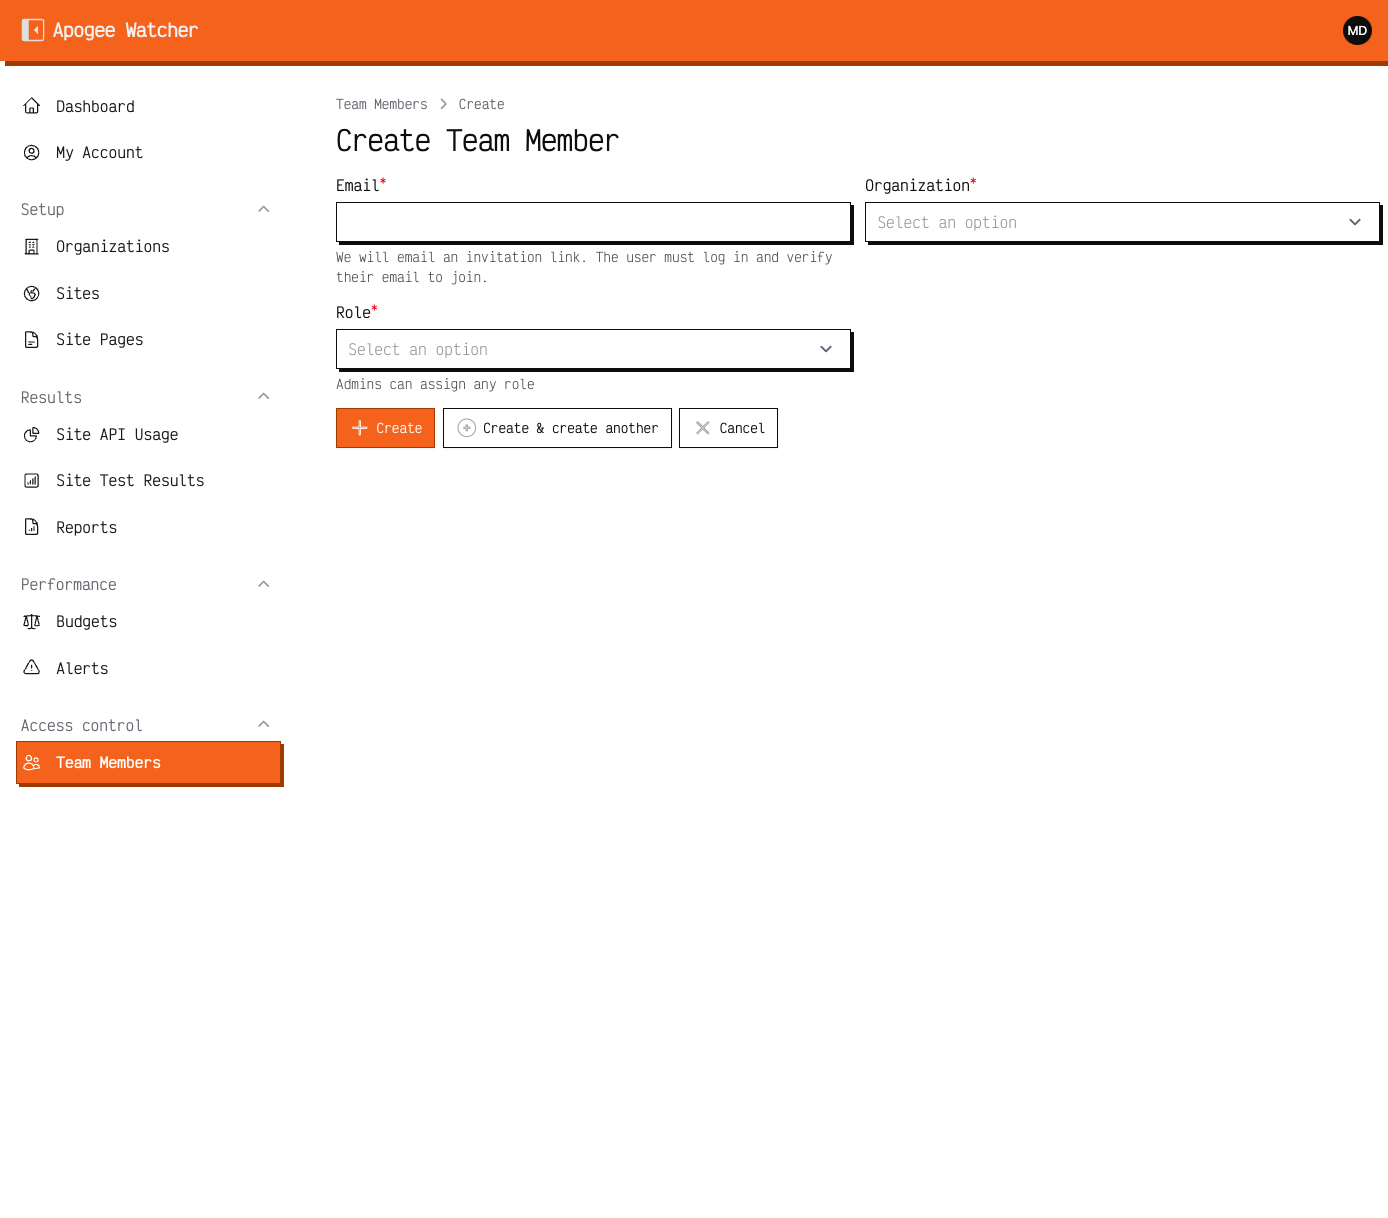Focus the Email input field
The width and height of the screenshot is (1388, 1218).
pyautogui.click(x=593, y=222)
